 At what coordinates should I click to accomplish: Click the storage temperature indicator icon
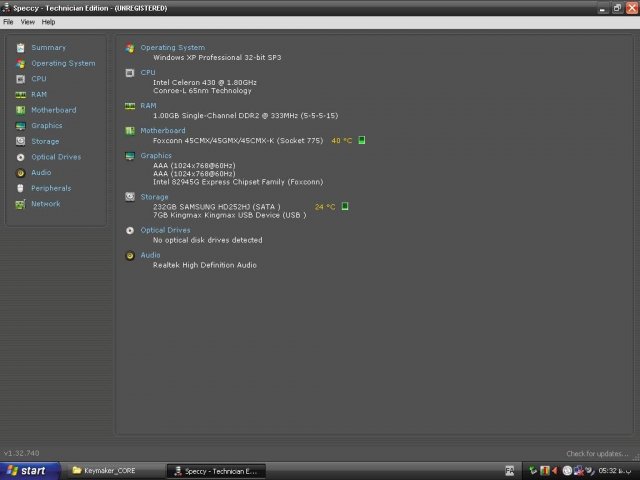(345, 206)
